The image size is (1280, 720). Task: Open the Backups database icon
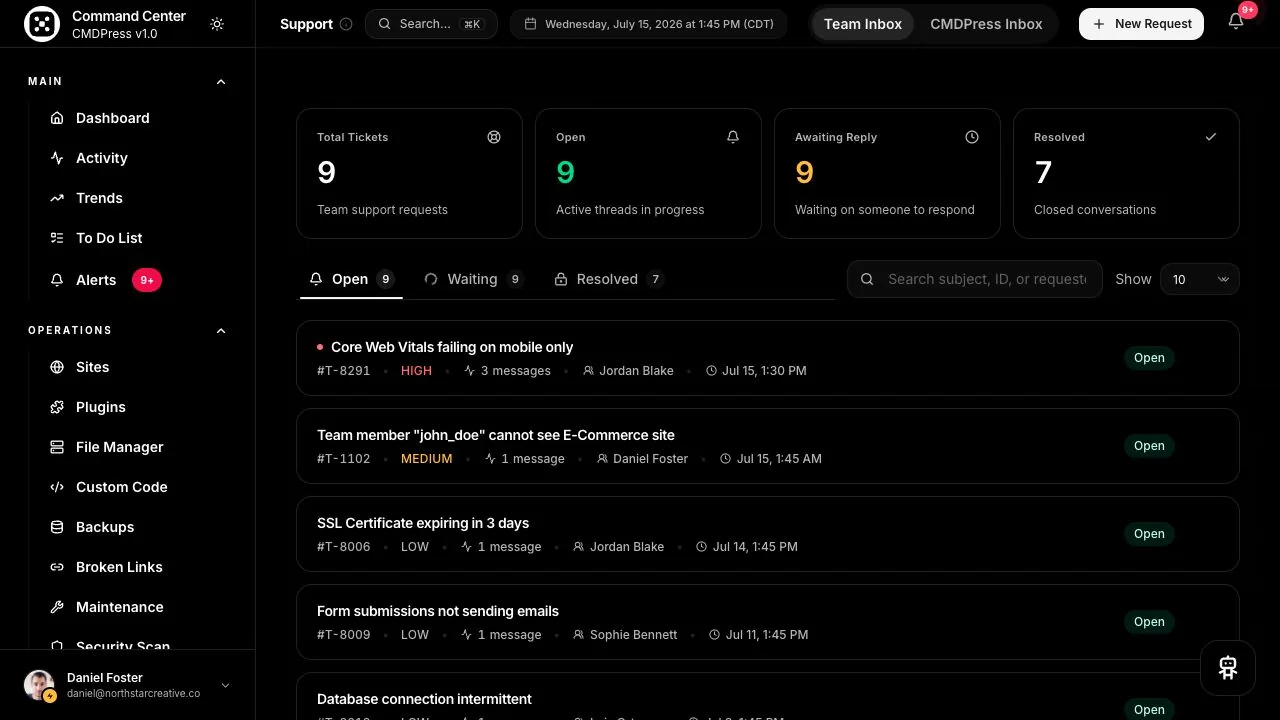[x=57, y=527]
